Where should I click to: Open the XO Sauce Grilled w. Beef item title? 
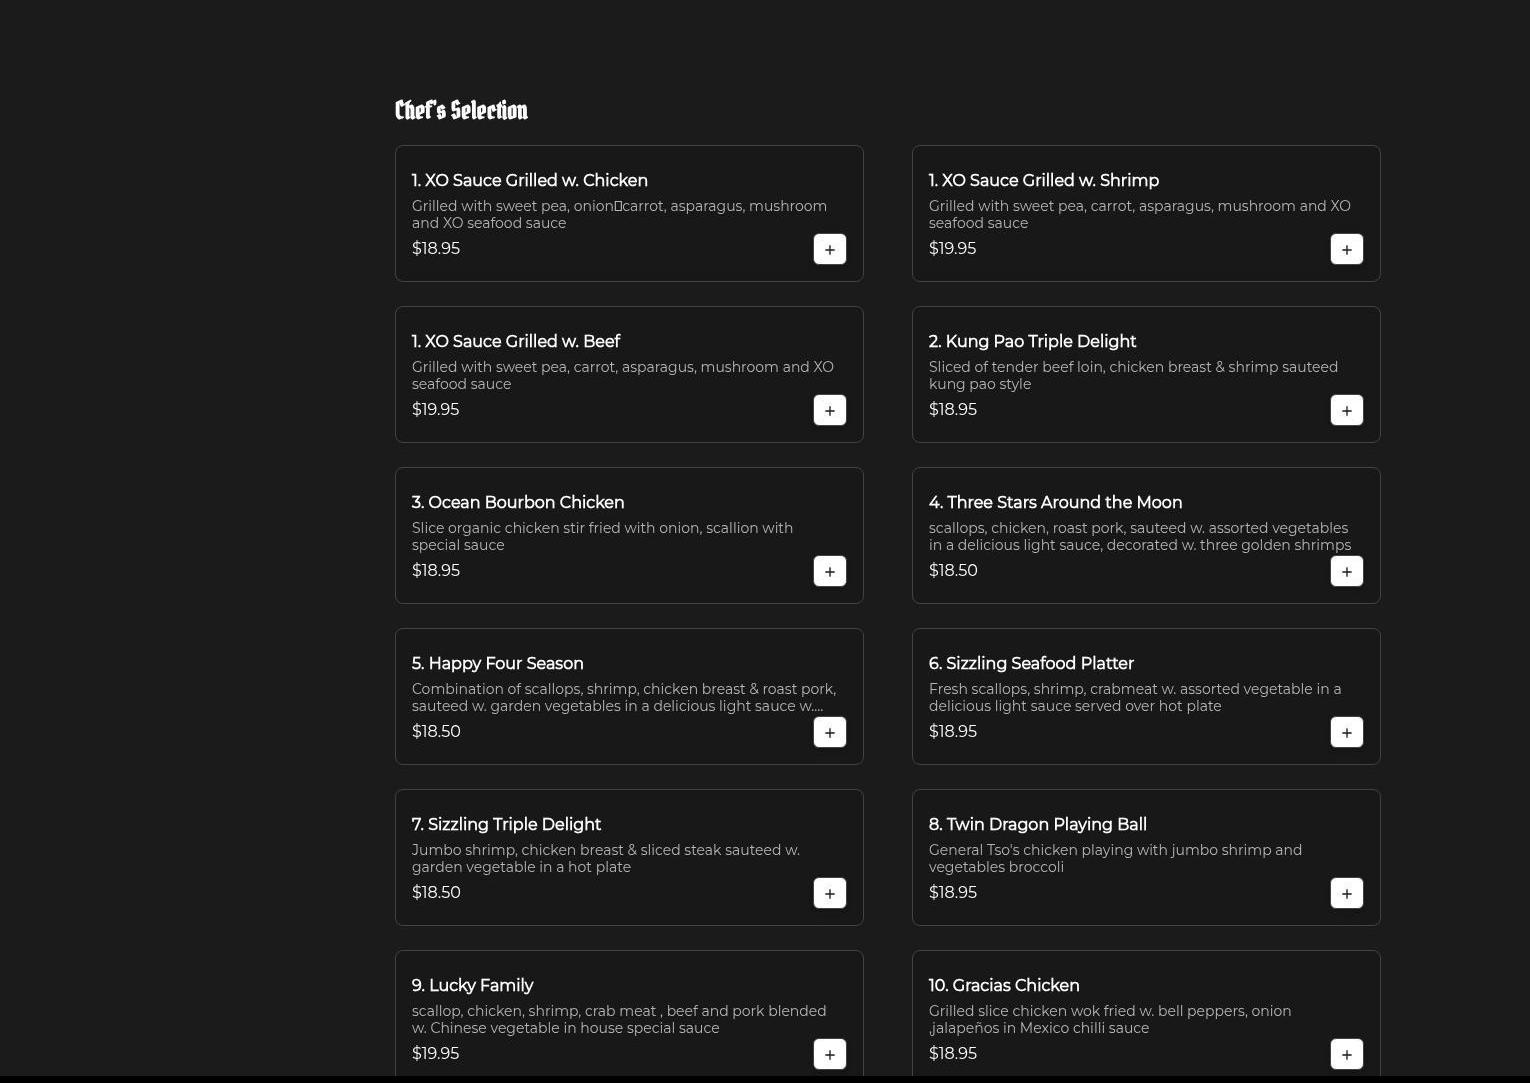[x=516, y=342]
